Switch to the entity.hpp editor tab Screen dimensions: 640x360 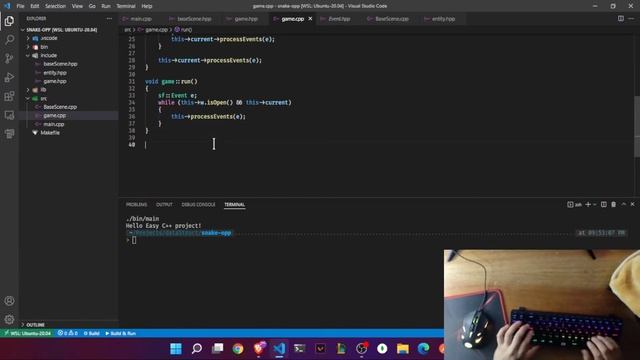coord(443,19)
